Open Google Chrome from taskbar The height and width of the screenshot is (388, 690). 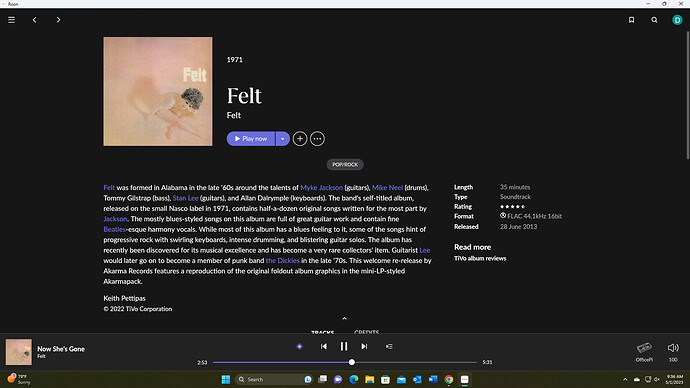[x=449, y=379]
